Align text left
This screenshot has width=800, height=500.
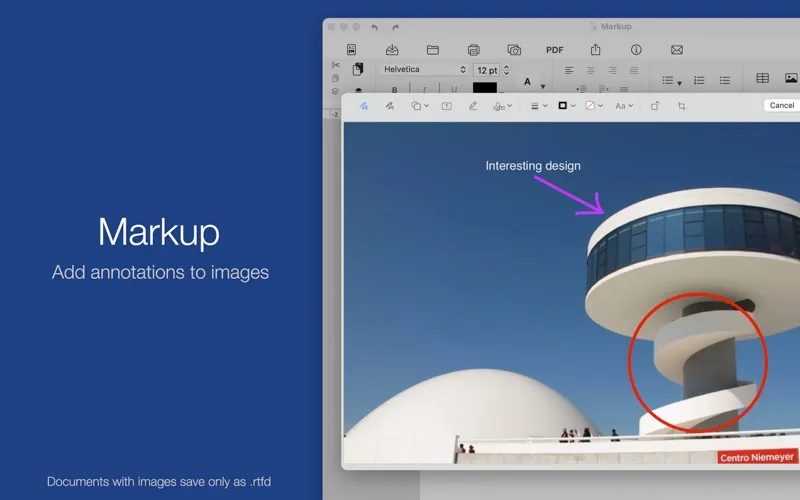569,70
